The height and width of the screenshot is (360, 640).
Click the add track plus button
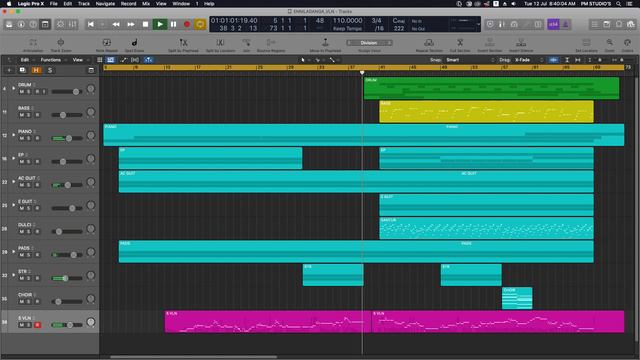coord(9,70)
